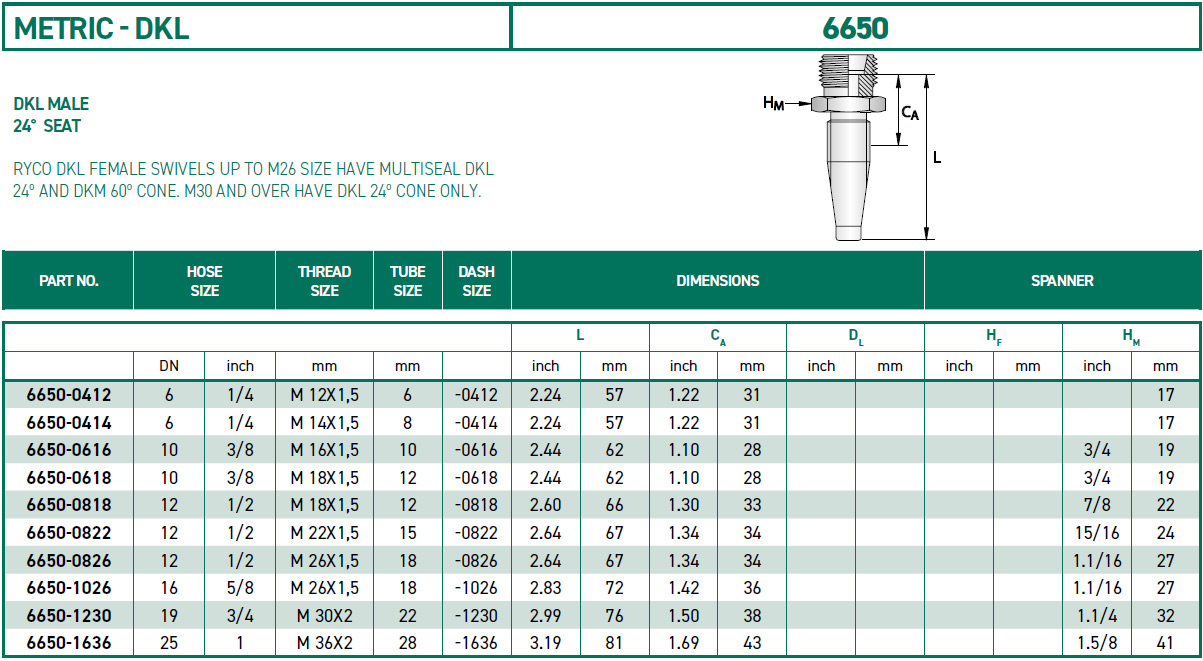Click L inch value 2.99
1203x661 pixels.
point(546,615)
